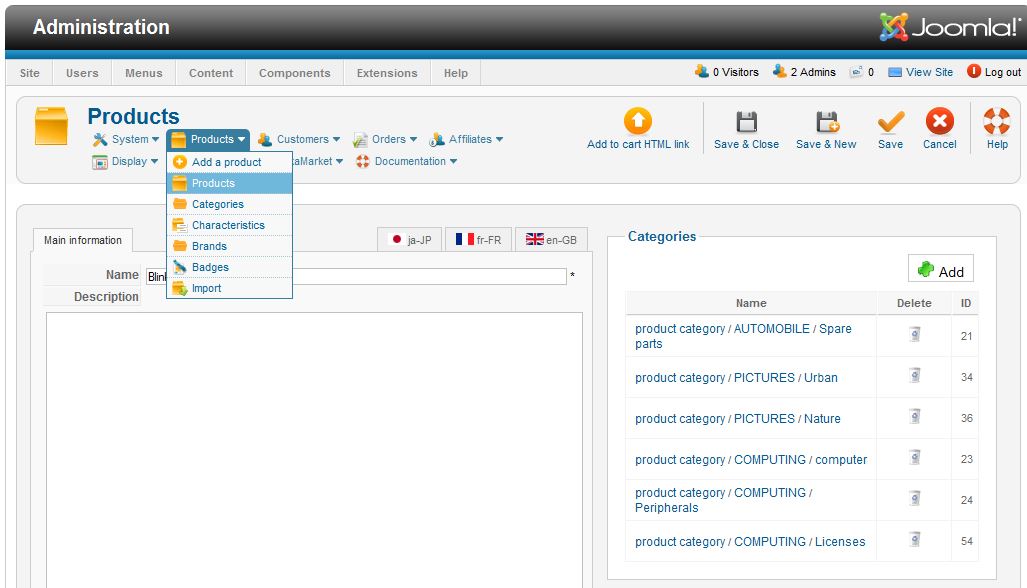Screen dimensions: 1027x588
Task: Expand the Customers dropdown menu
Action: click(x=299, y=139)
